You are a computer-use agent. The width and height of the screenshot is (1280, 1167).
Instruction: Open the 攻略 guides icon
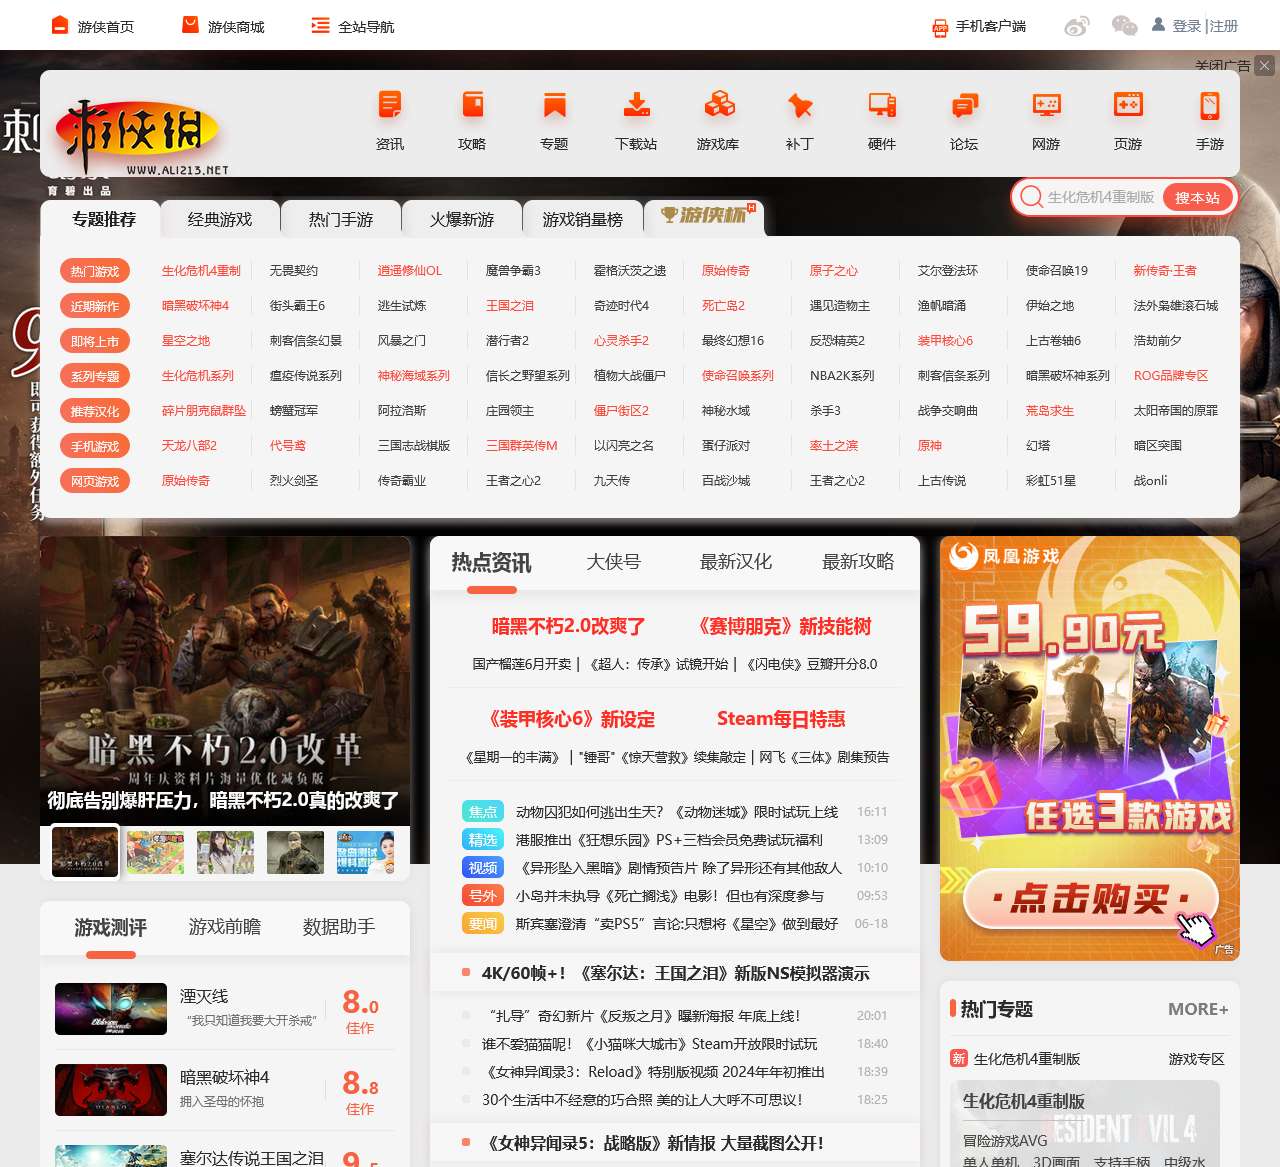pyautogui.click(x=472, y=105)
